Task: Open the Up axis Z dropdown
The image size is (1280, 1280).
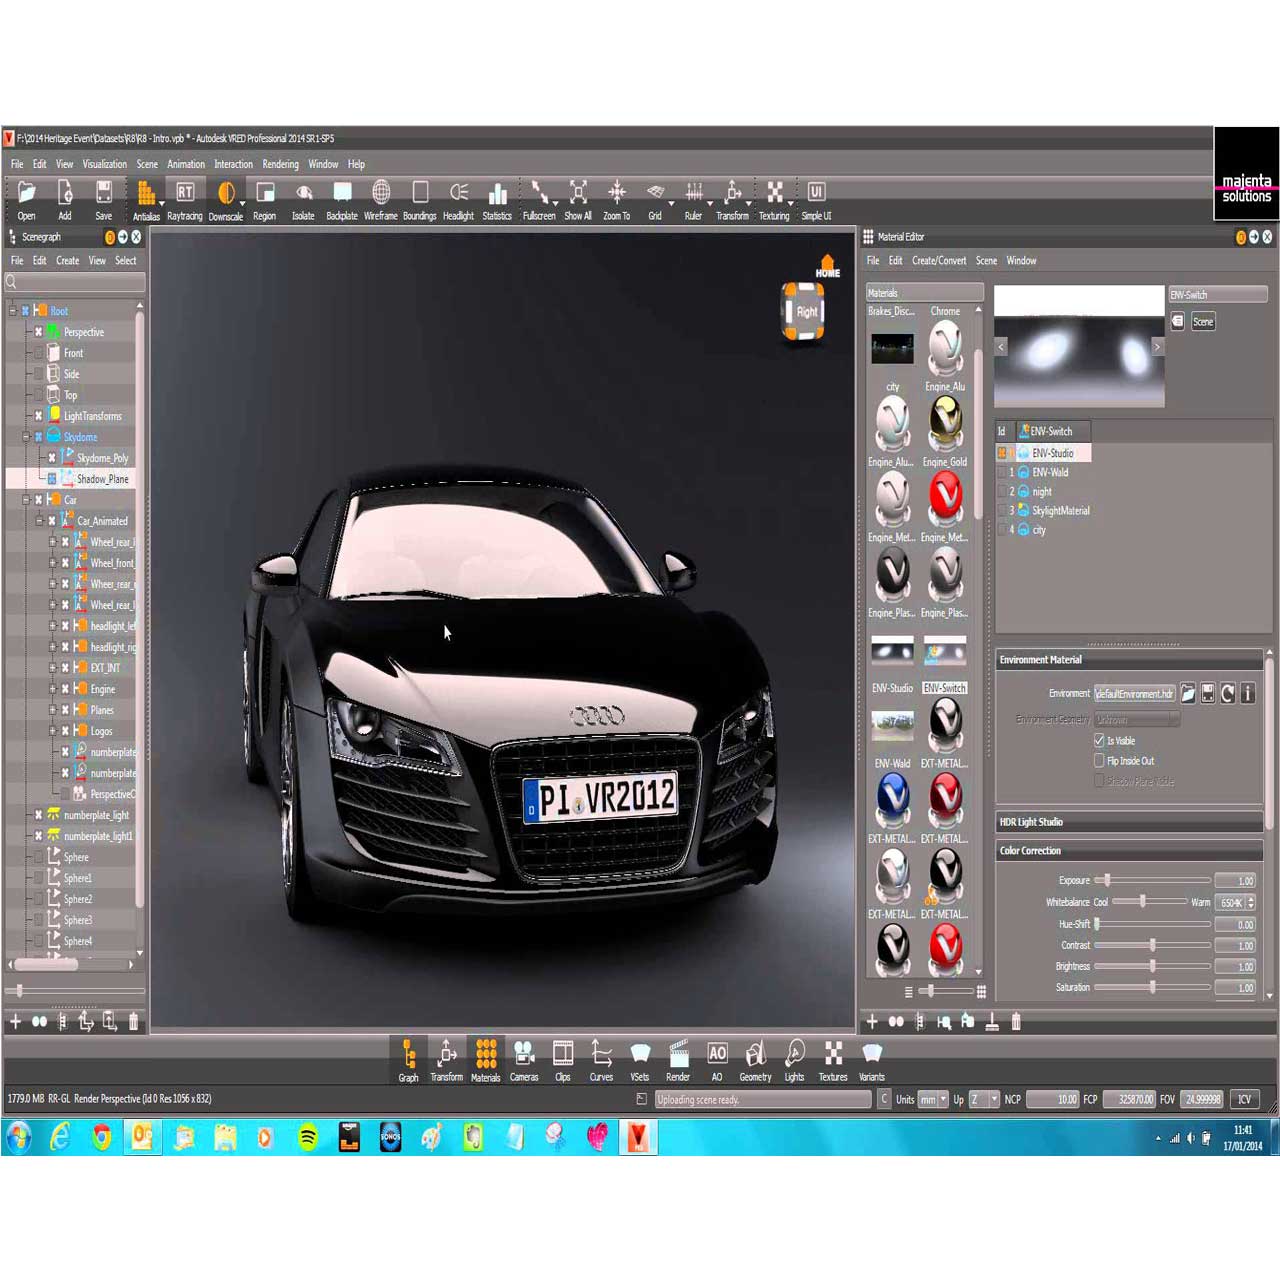Action: [983, 1099]
